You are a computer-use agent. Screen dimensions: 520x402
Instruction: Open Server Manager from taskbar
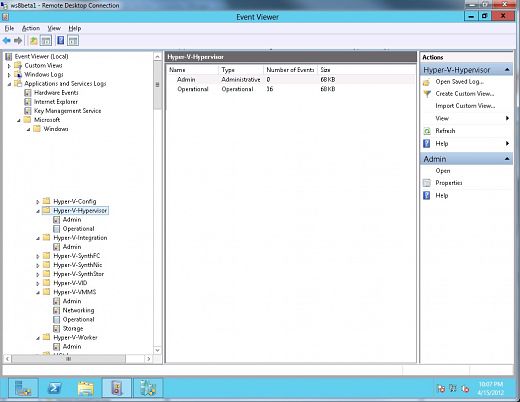23,388
